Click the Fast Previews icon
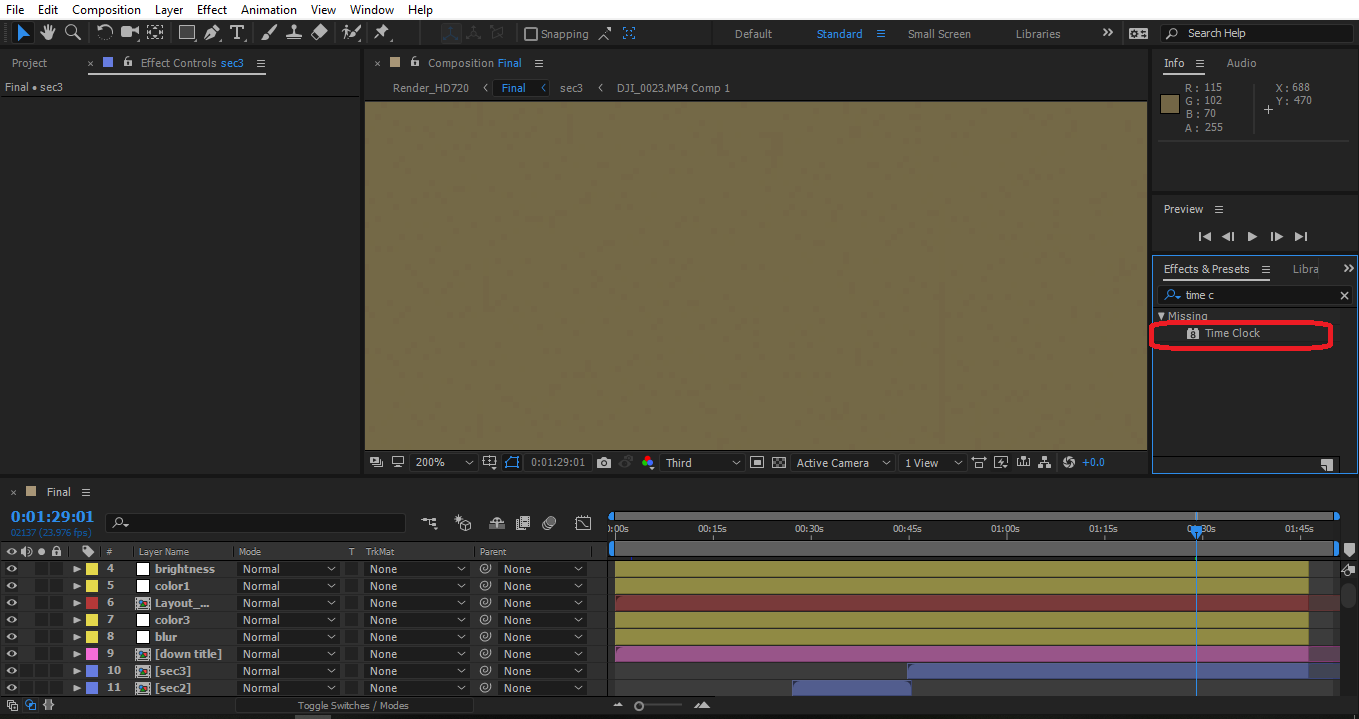 pyautogui.click(x=1000, y=463)
